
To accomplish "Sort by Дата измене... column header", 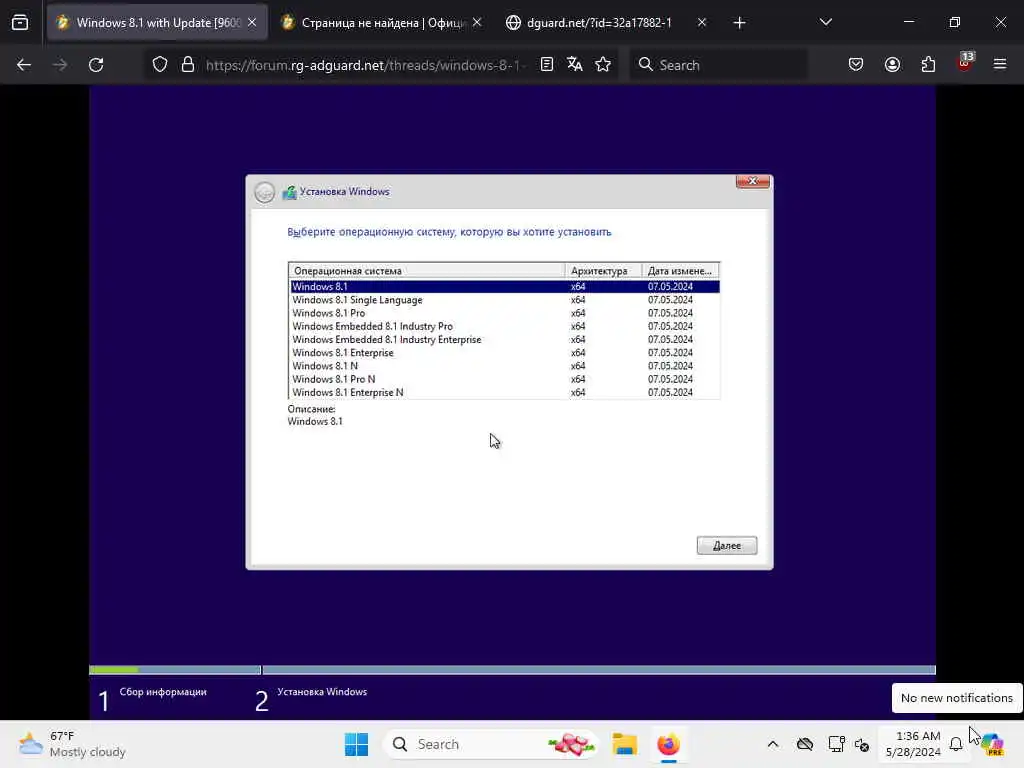I will coord(680,270).
